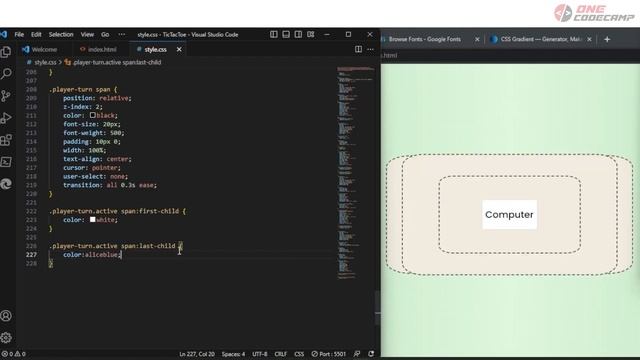Open the Go menu
Screen dimensions: 640x360
(105, 35)
